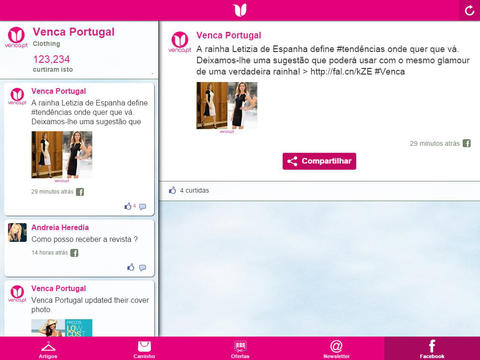Click the 4 curtidas like icon
The width and height of the screenshot is (480, 360).
(172, 190)
